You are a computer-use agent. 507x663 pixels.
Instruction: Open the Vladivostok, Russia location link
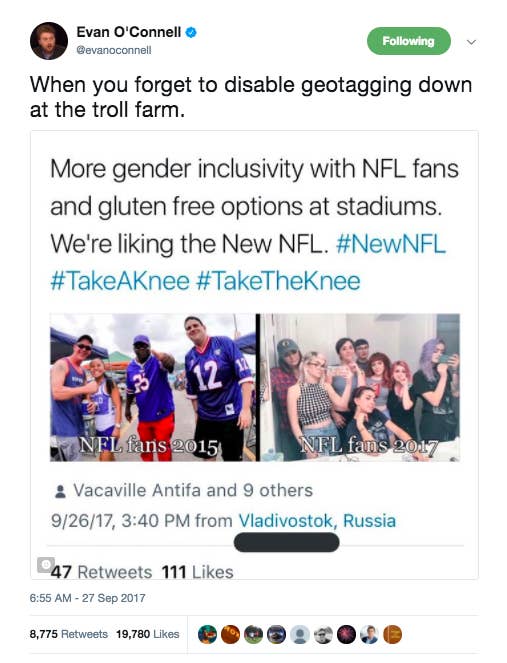[x=317, y=521]
